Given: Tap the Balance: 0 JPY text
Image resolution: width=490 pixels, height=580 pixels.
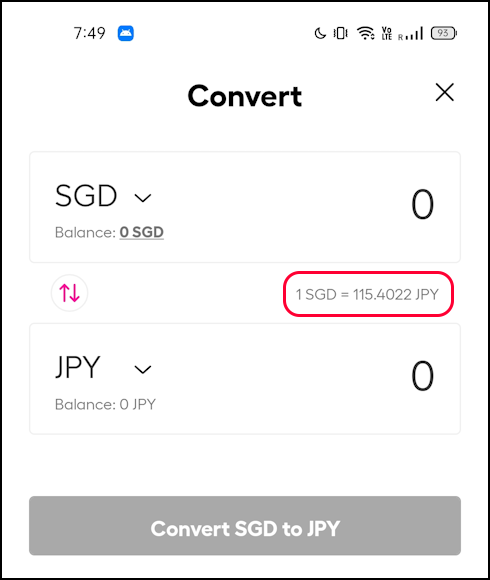Looking at the screenshot, I should coord(105,404).
